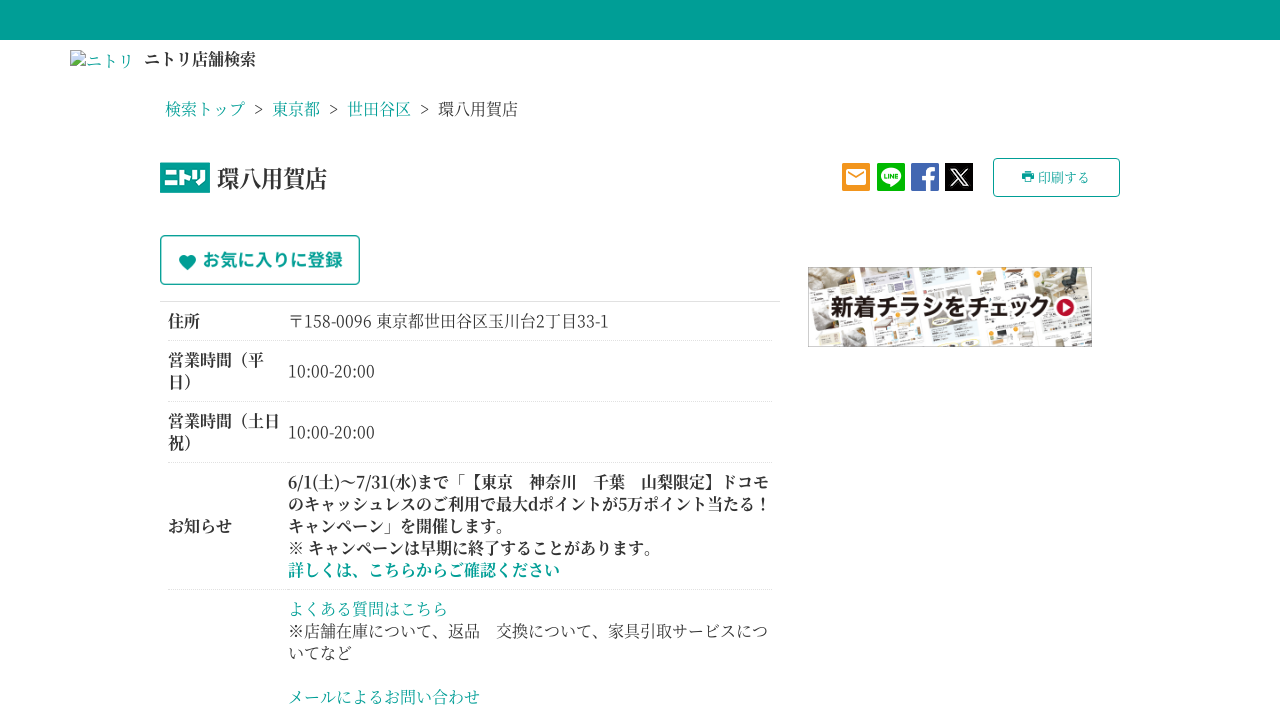This screenshot has width=1280, height=720.
Task: Open 東京都 breadcrumb link
Action: point(296,109)
